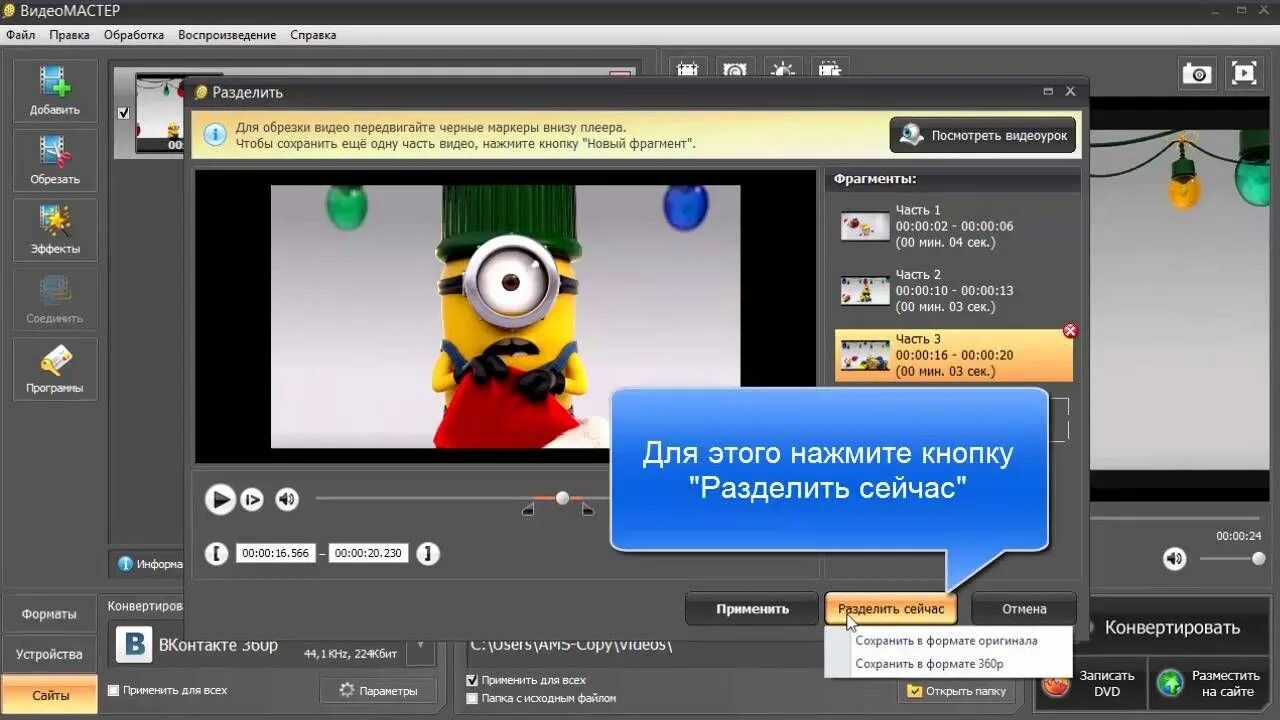The width and height of the screenshot is (1280, 720).
Task: Click the info icon in the yellow hint bar
Action: pyautogui.click(x=213, y=134)
